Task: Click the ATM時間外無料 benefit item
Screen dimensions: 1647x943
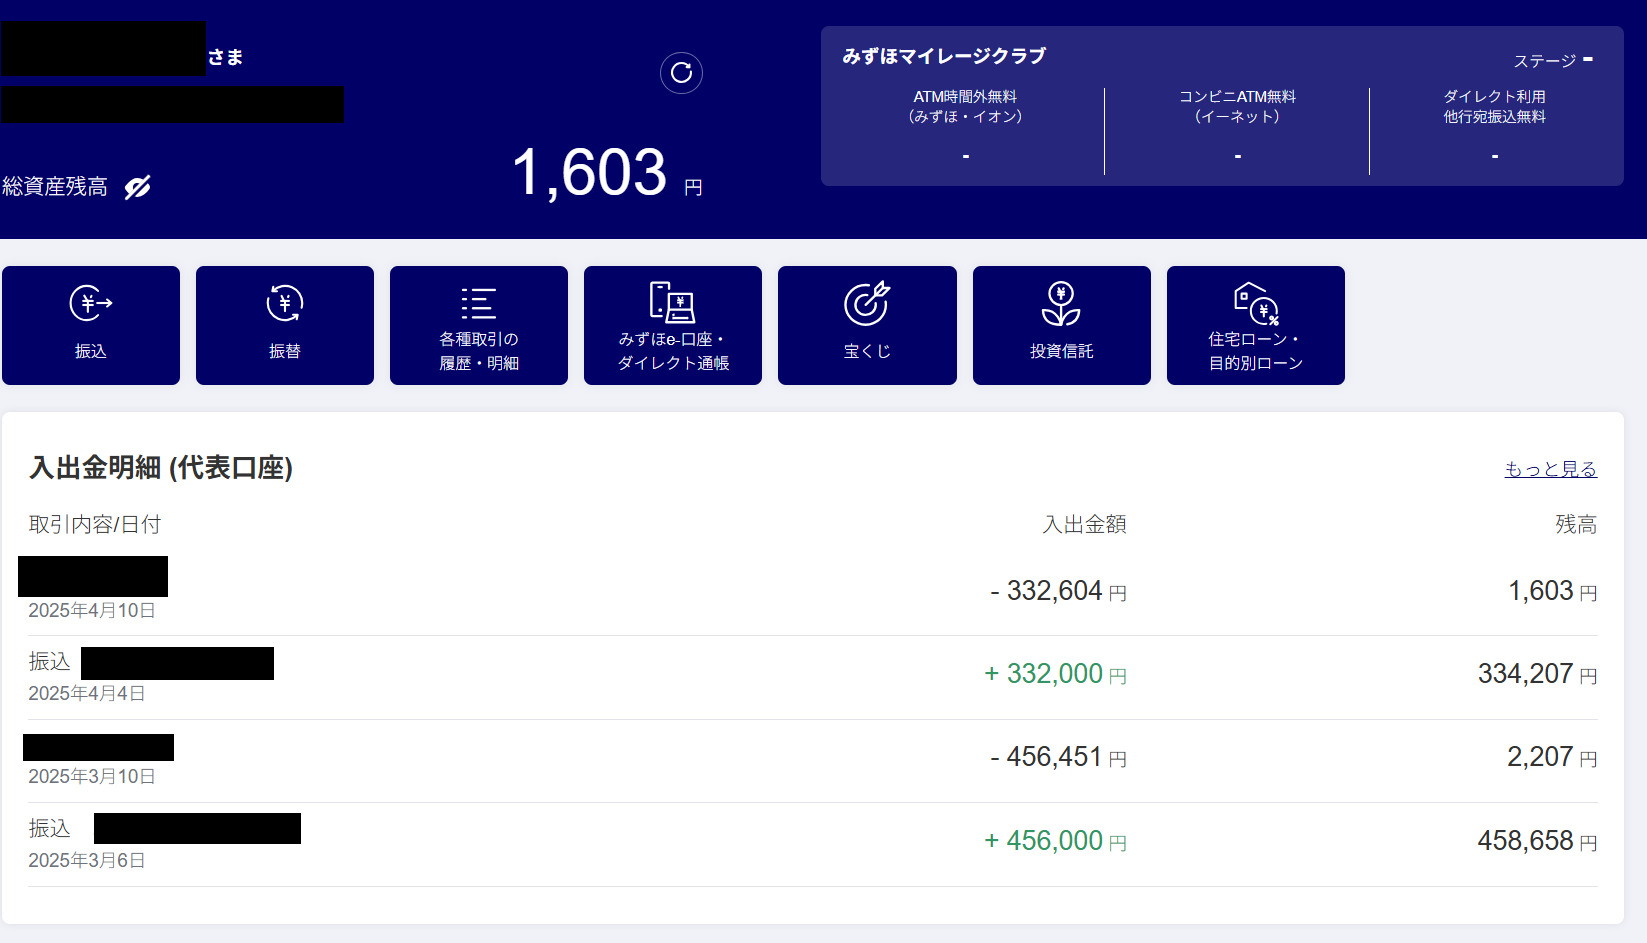Action: pos(965,107)
